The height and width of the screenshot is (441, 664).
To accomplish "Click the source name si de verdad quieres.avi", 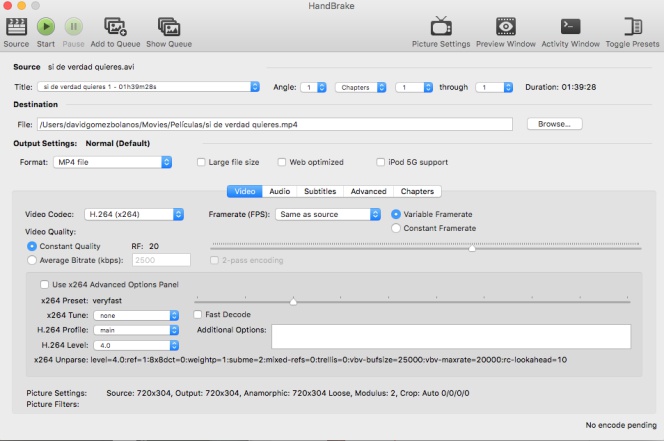I will pos(91,67).
